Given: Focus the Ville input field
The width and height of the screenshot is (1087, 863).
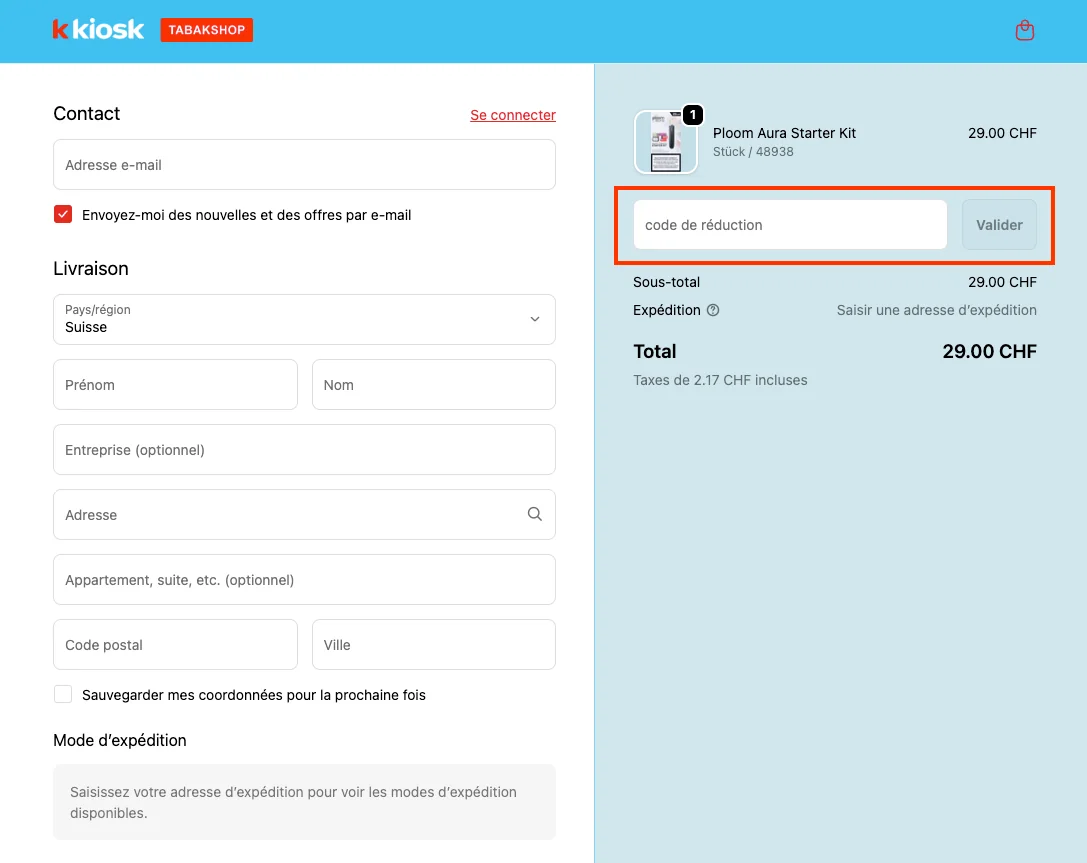Looking at the screenshot, I should (x=434, y=645).
